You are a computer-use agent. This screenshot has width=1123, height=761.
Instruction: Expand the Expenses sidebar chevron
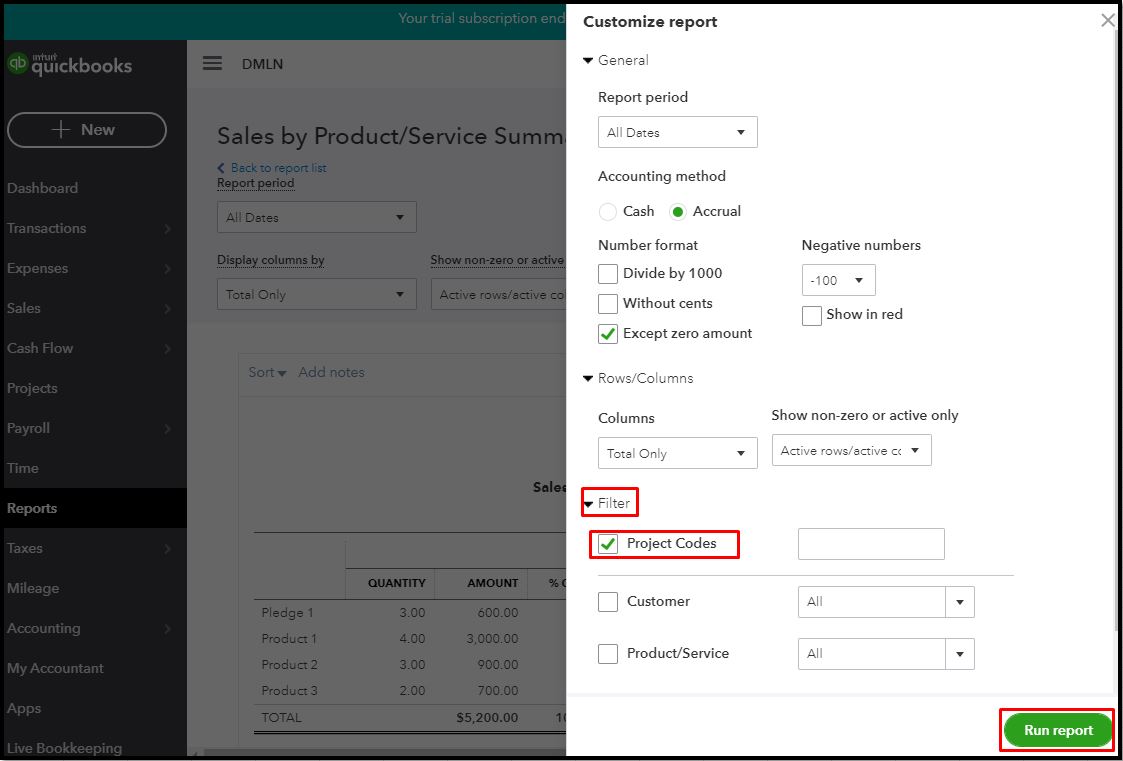pyautogui.click(x=167, y=269)
